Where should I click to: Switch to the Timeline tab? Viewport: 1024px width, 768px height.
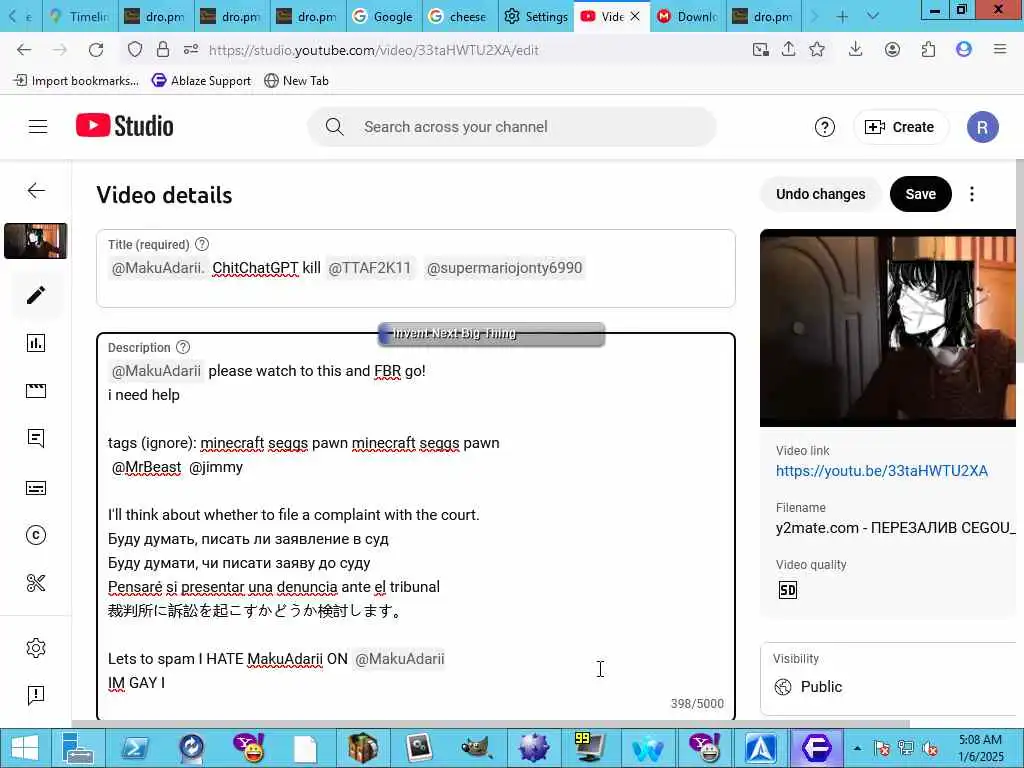(x=81, y=16)
